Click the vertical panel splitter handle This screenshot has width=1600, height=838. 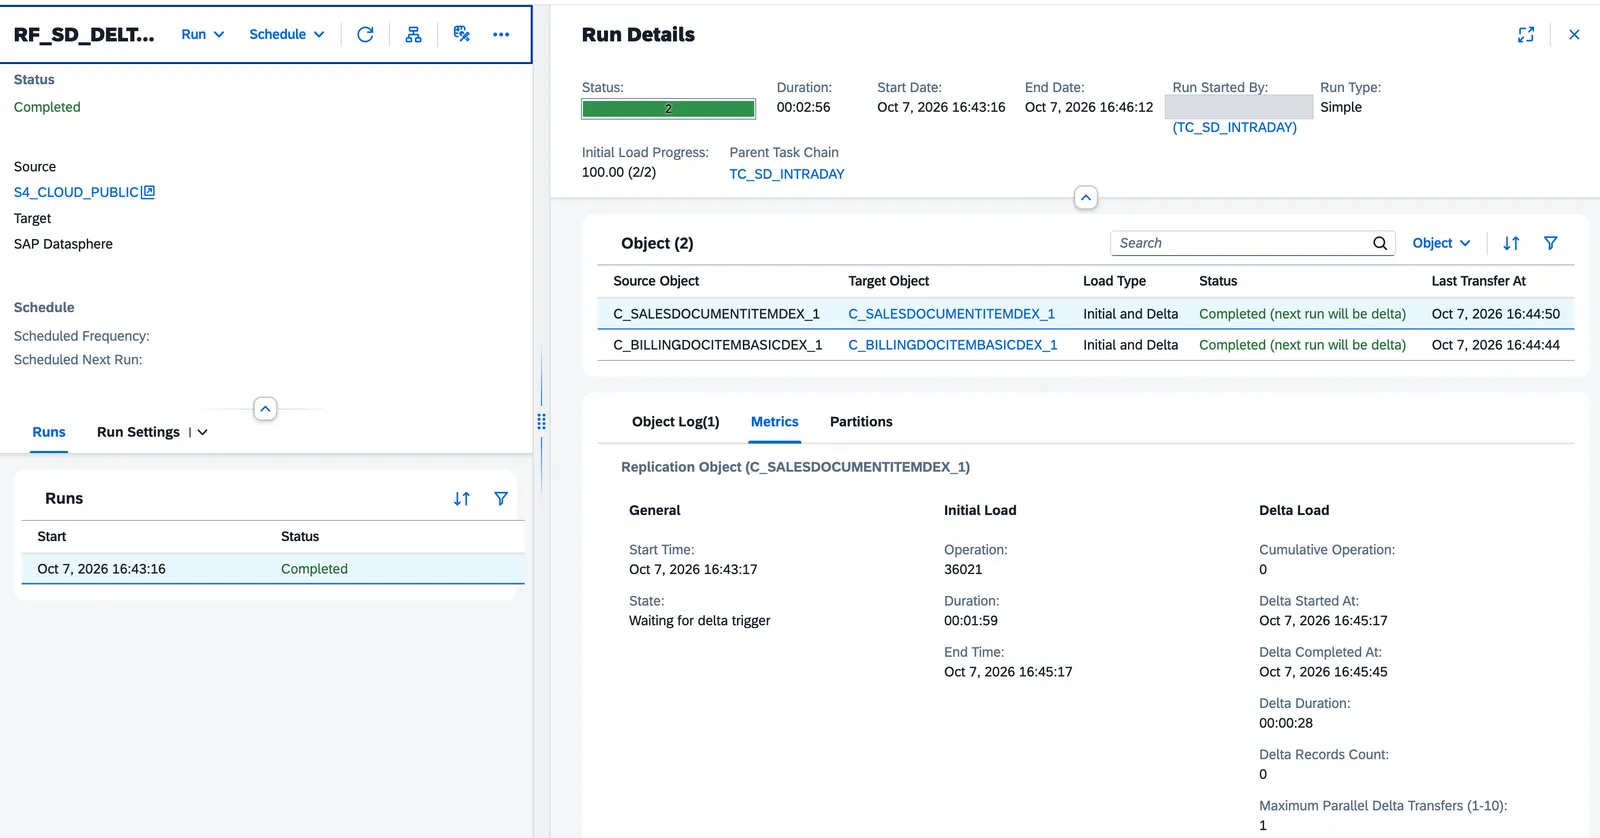point(541,422)
